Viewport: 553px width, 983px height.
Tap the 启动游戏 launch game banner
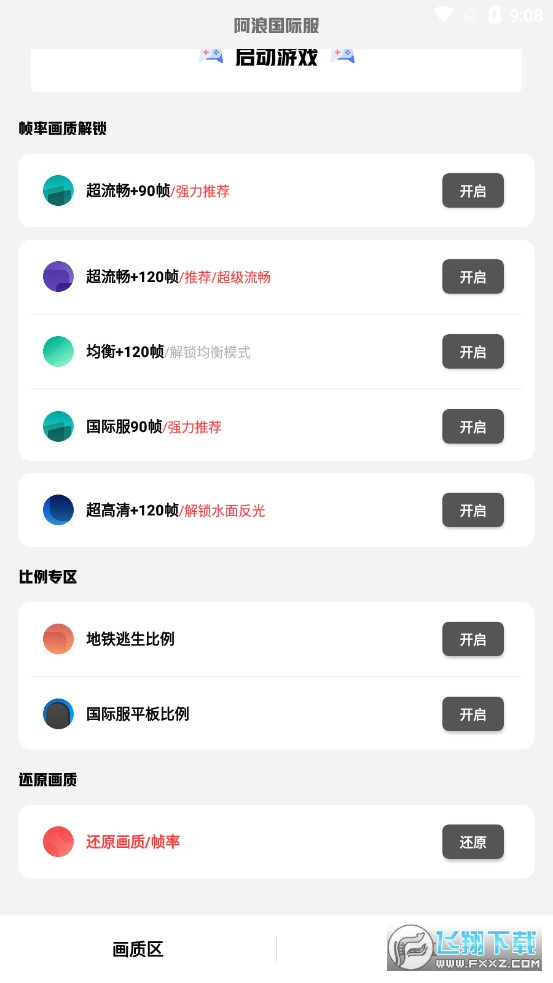point(276,69)
